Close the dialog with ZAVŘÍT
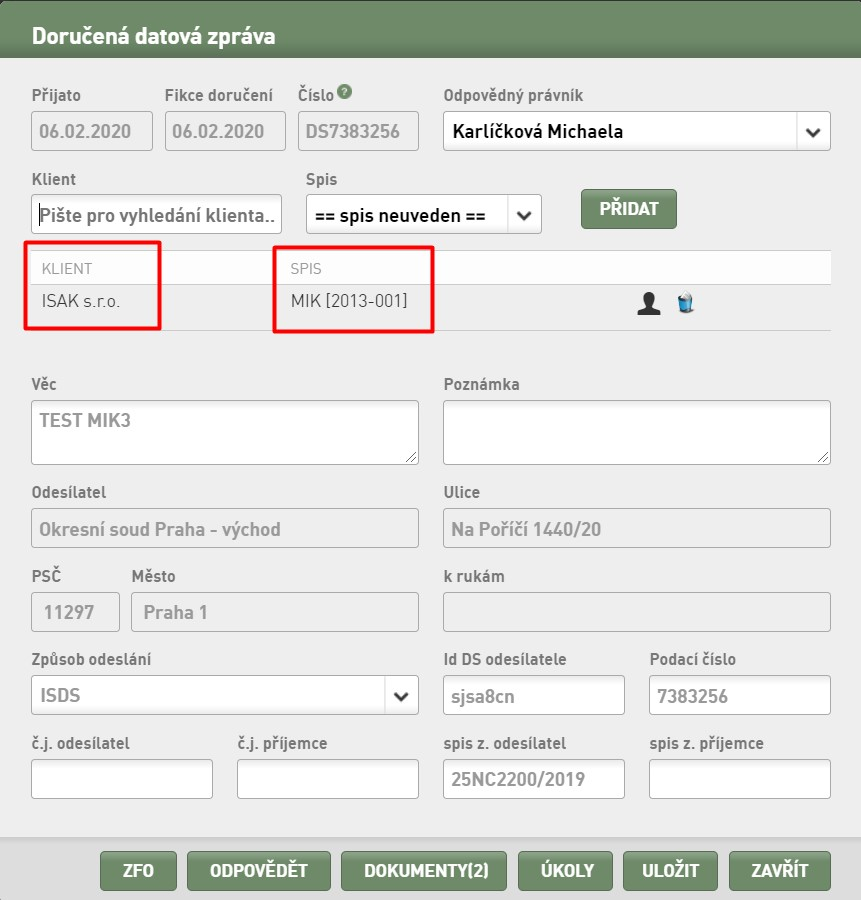 pos(780,871)
